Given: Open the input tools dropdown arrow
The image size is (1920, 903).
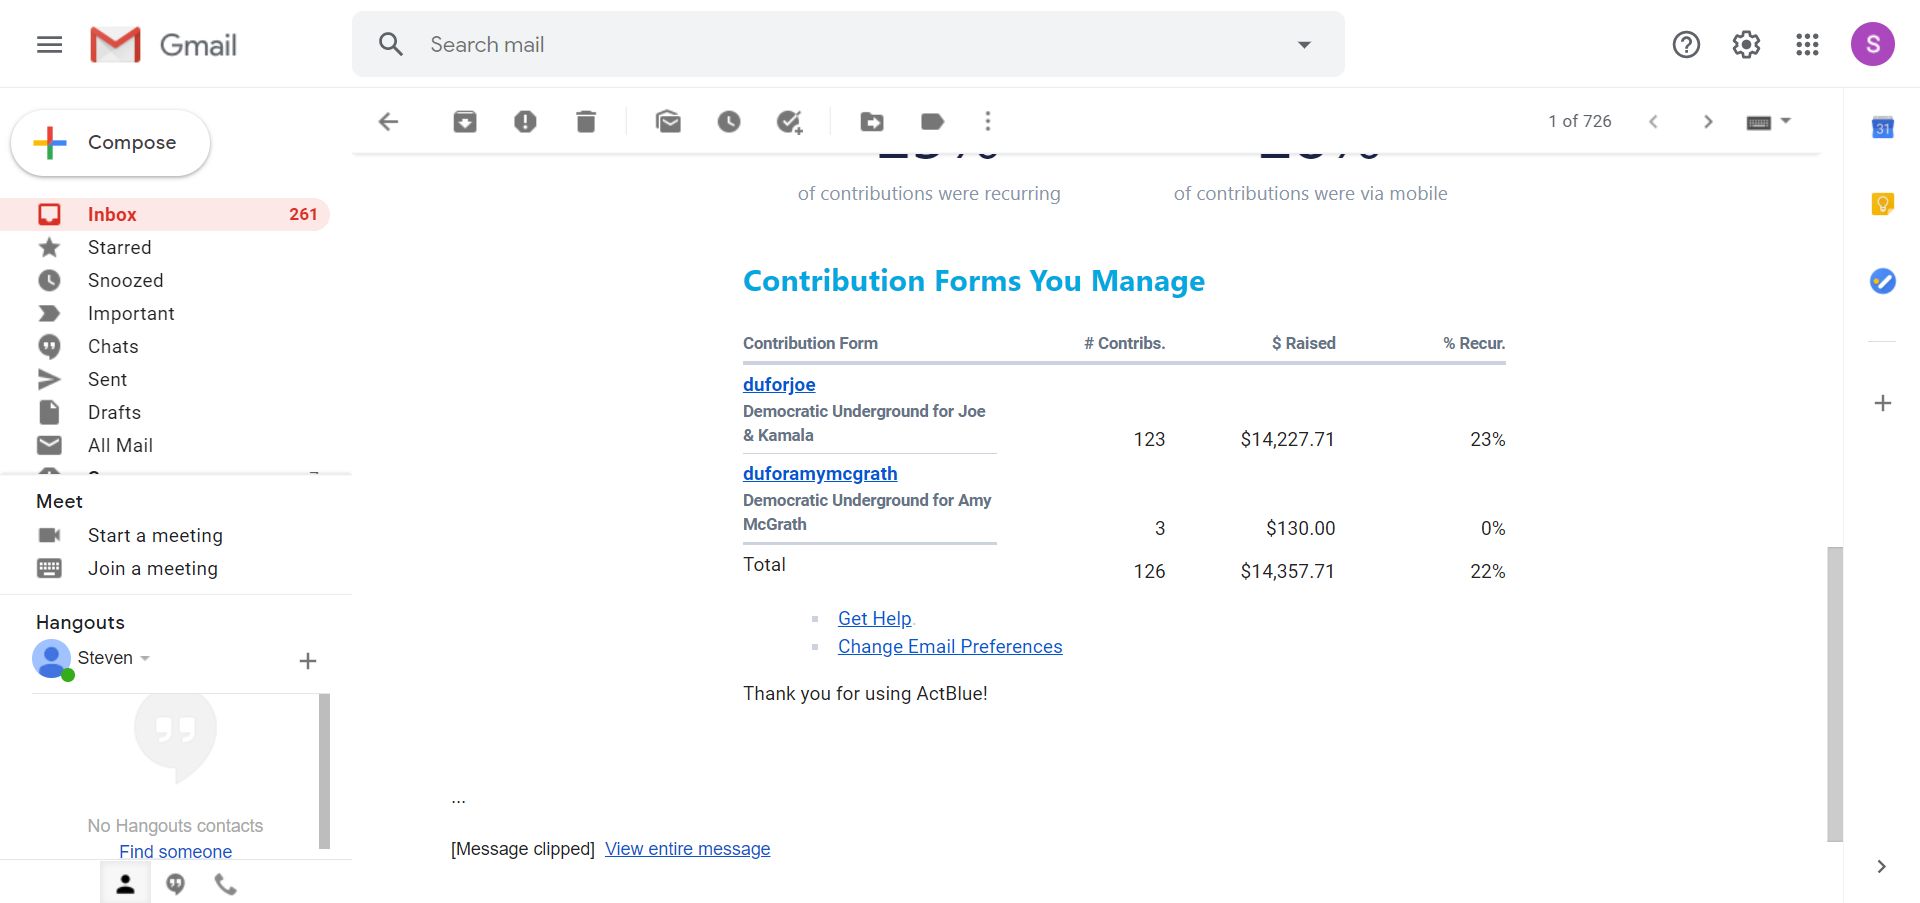Looking at the screenshot, I should (x=1786, y=121).
